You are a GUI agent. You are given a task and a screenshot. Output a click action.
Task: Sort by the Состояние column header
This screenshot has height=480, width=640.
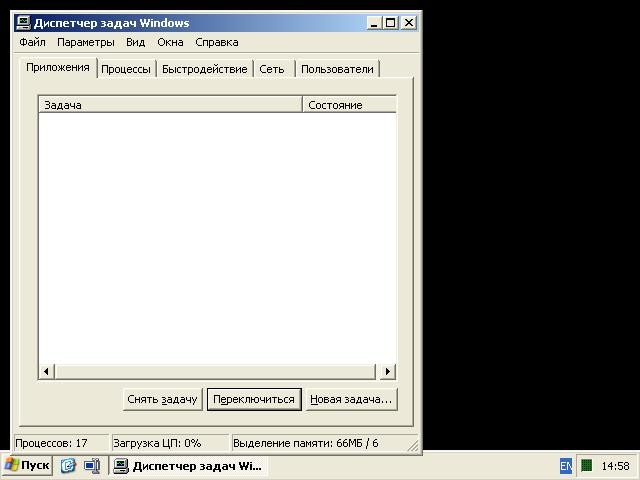pos(349,104)
